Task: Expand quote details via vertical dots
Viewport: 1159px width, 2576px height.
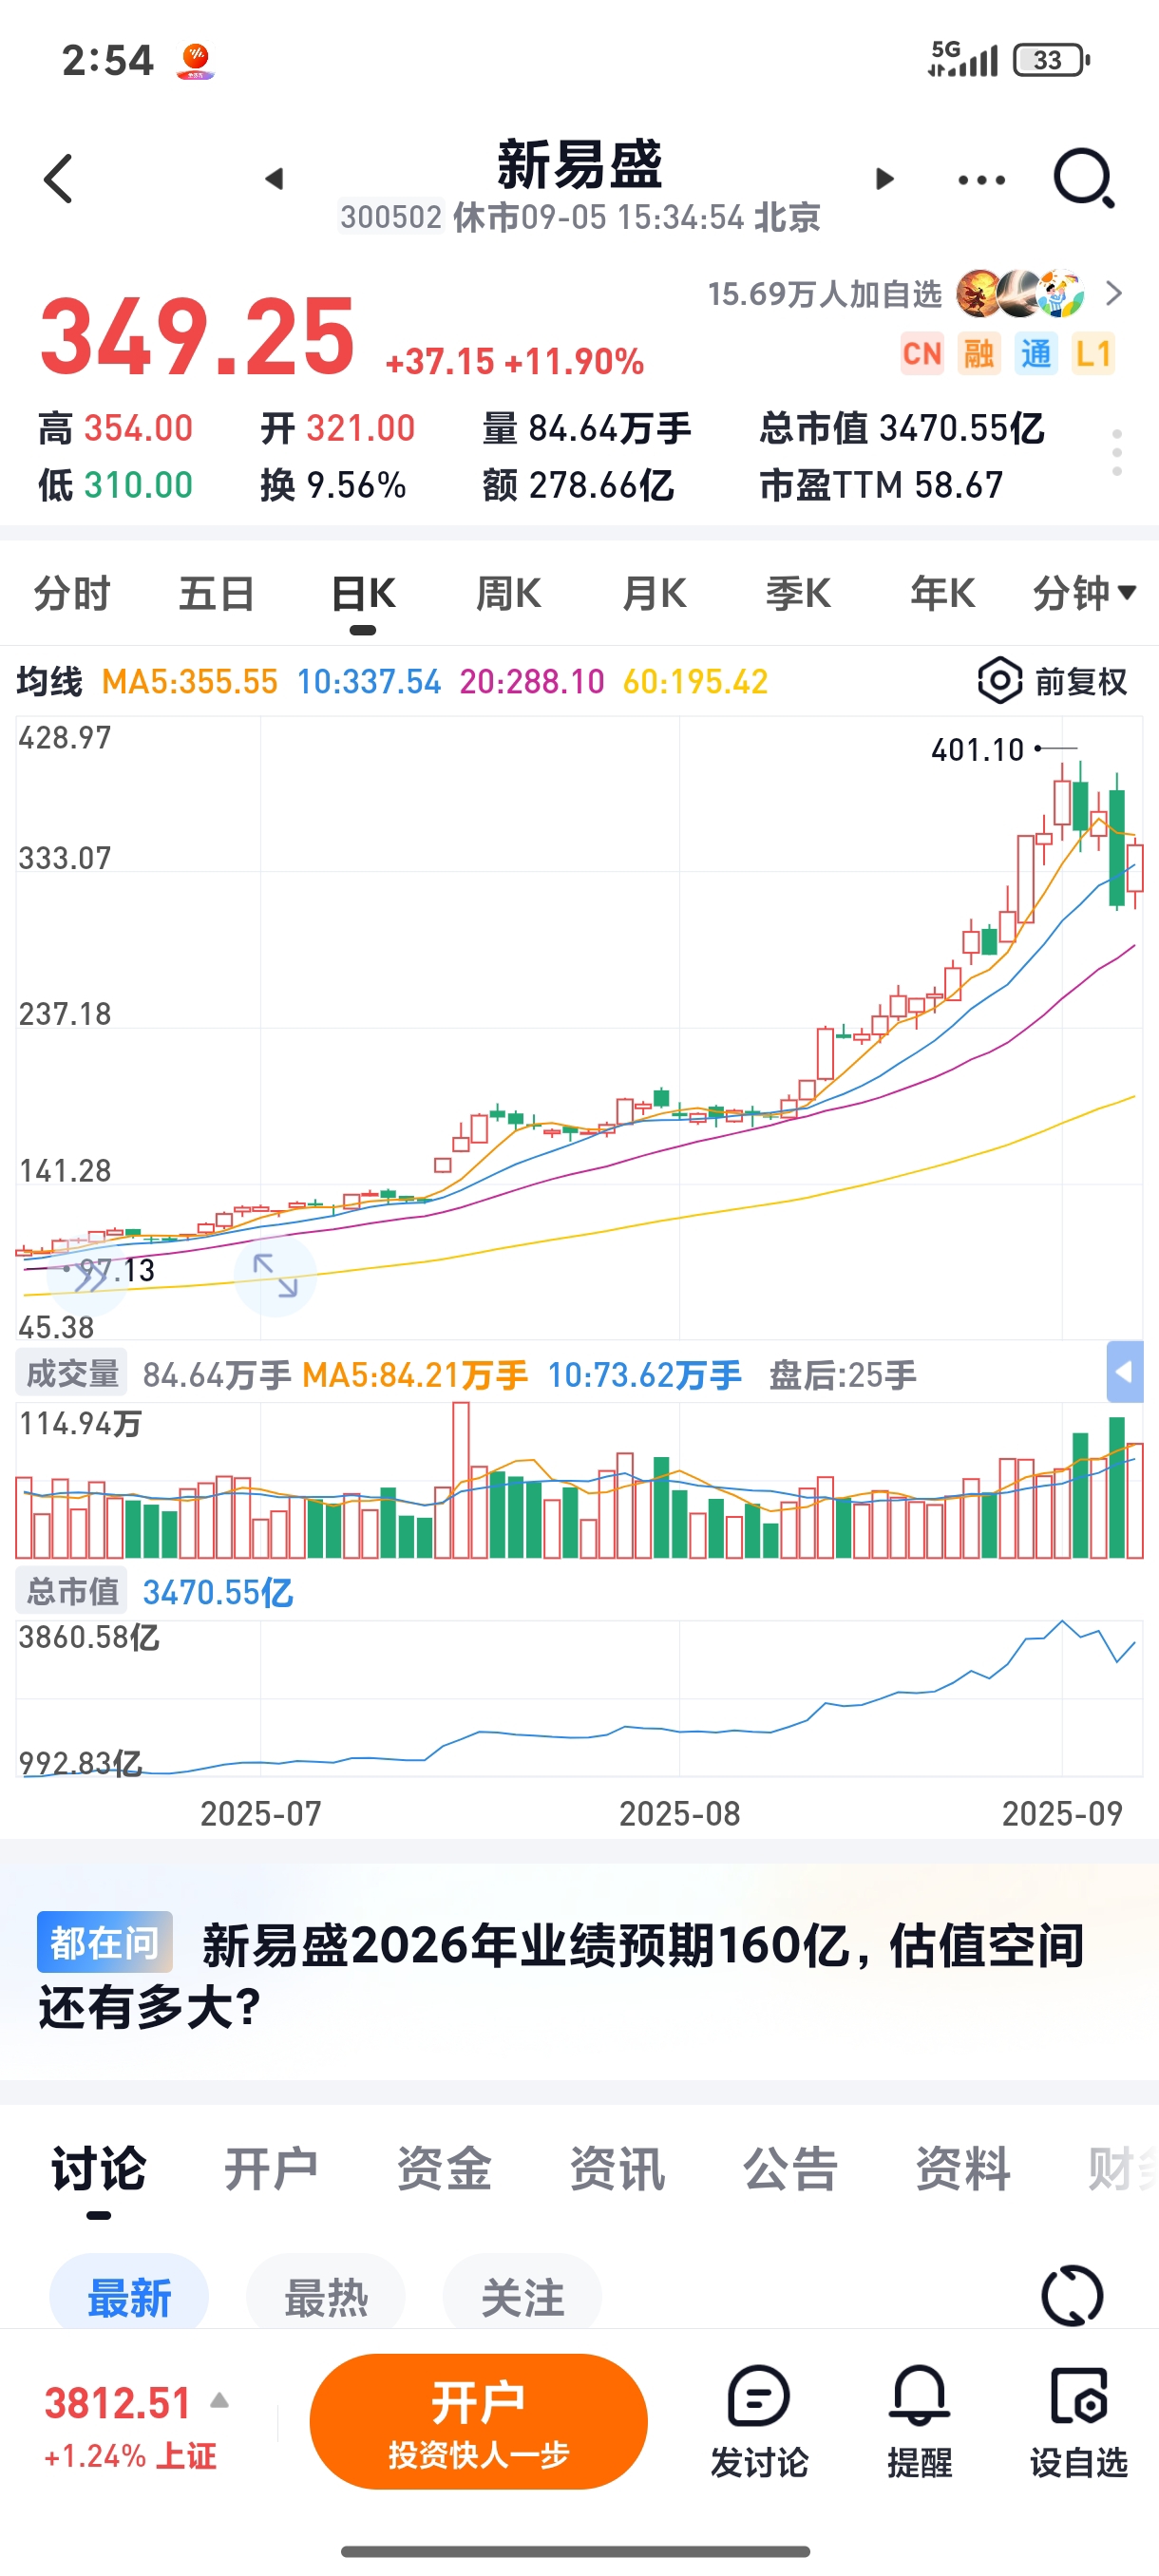Action: tap(1117, 453)
